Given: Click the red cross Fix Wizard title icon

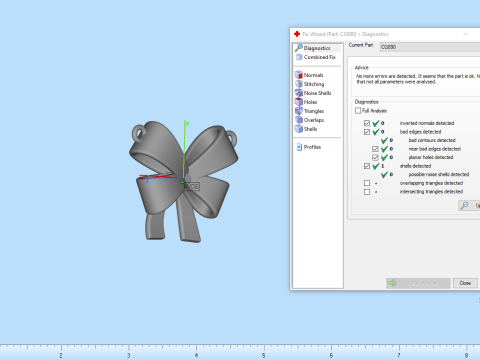Looking at the screenshot, I should 297,34.
